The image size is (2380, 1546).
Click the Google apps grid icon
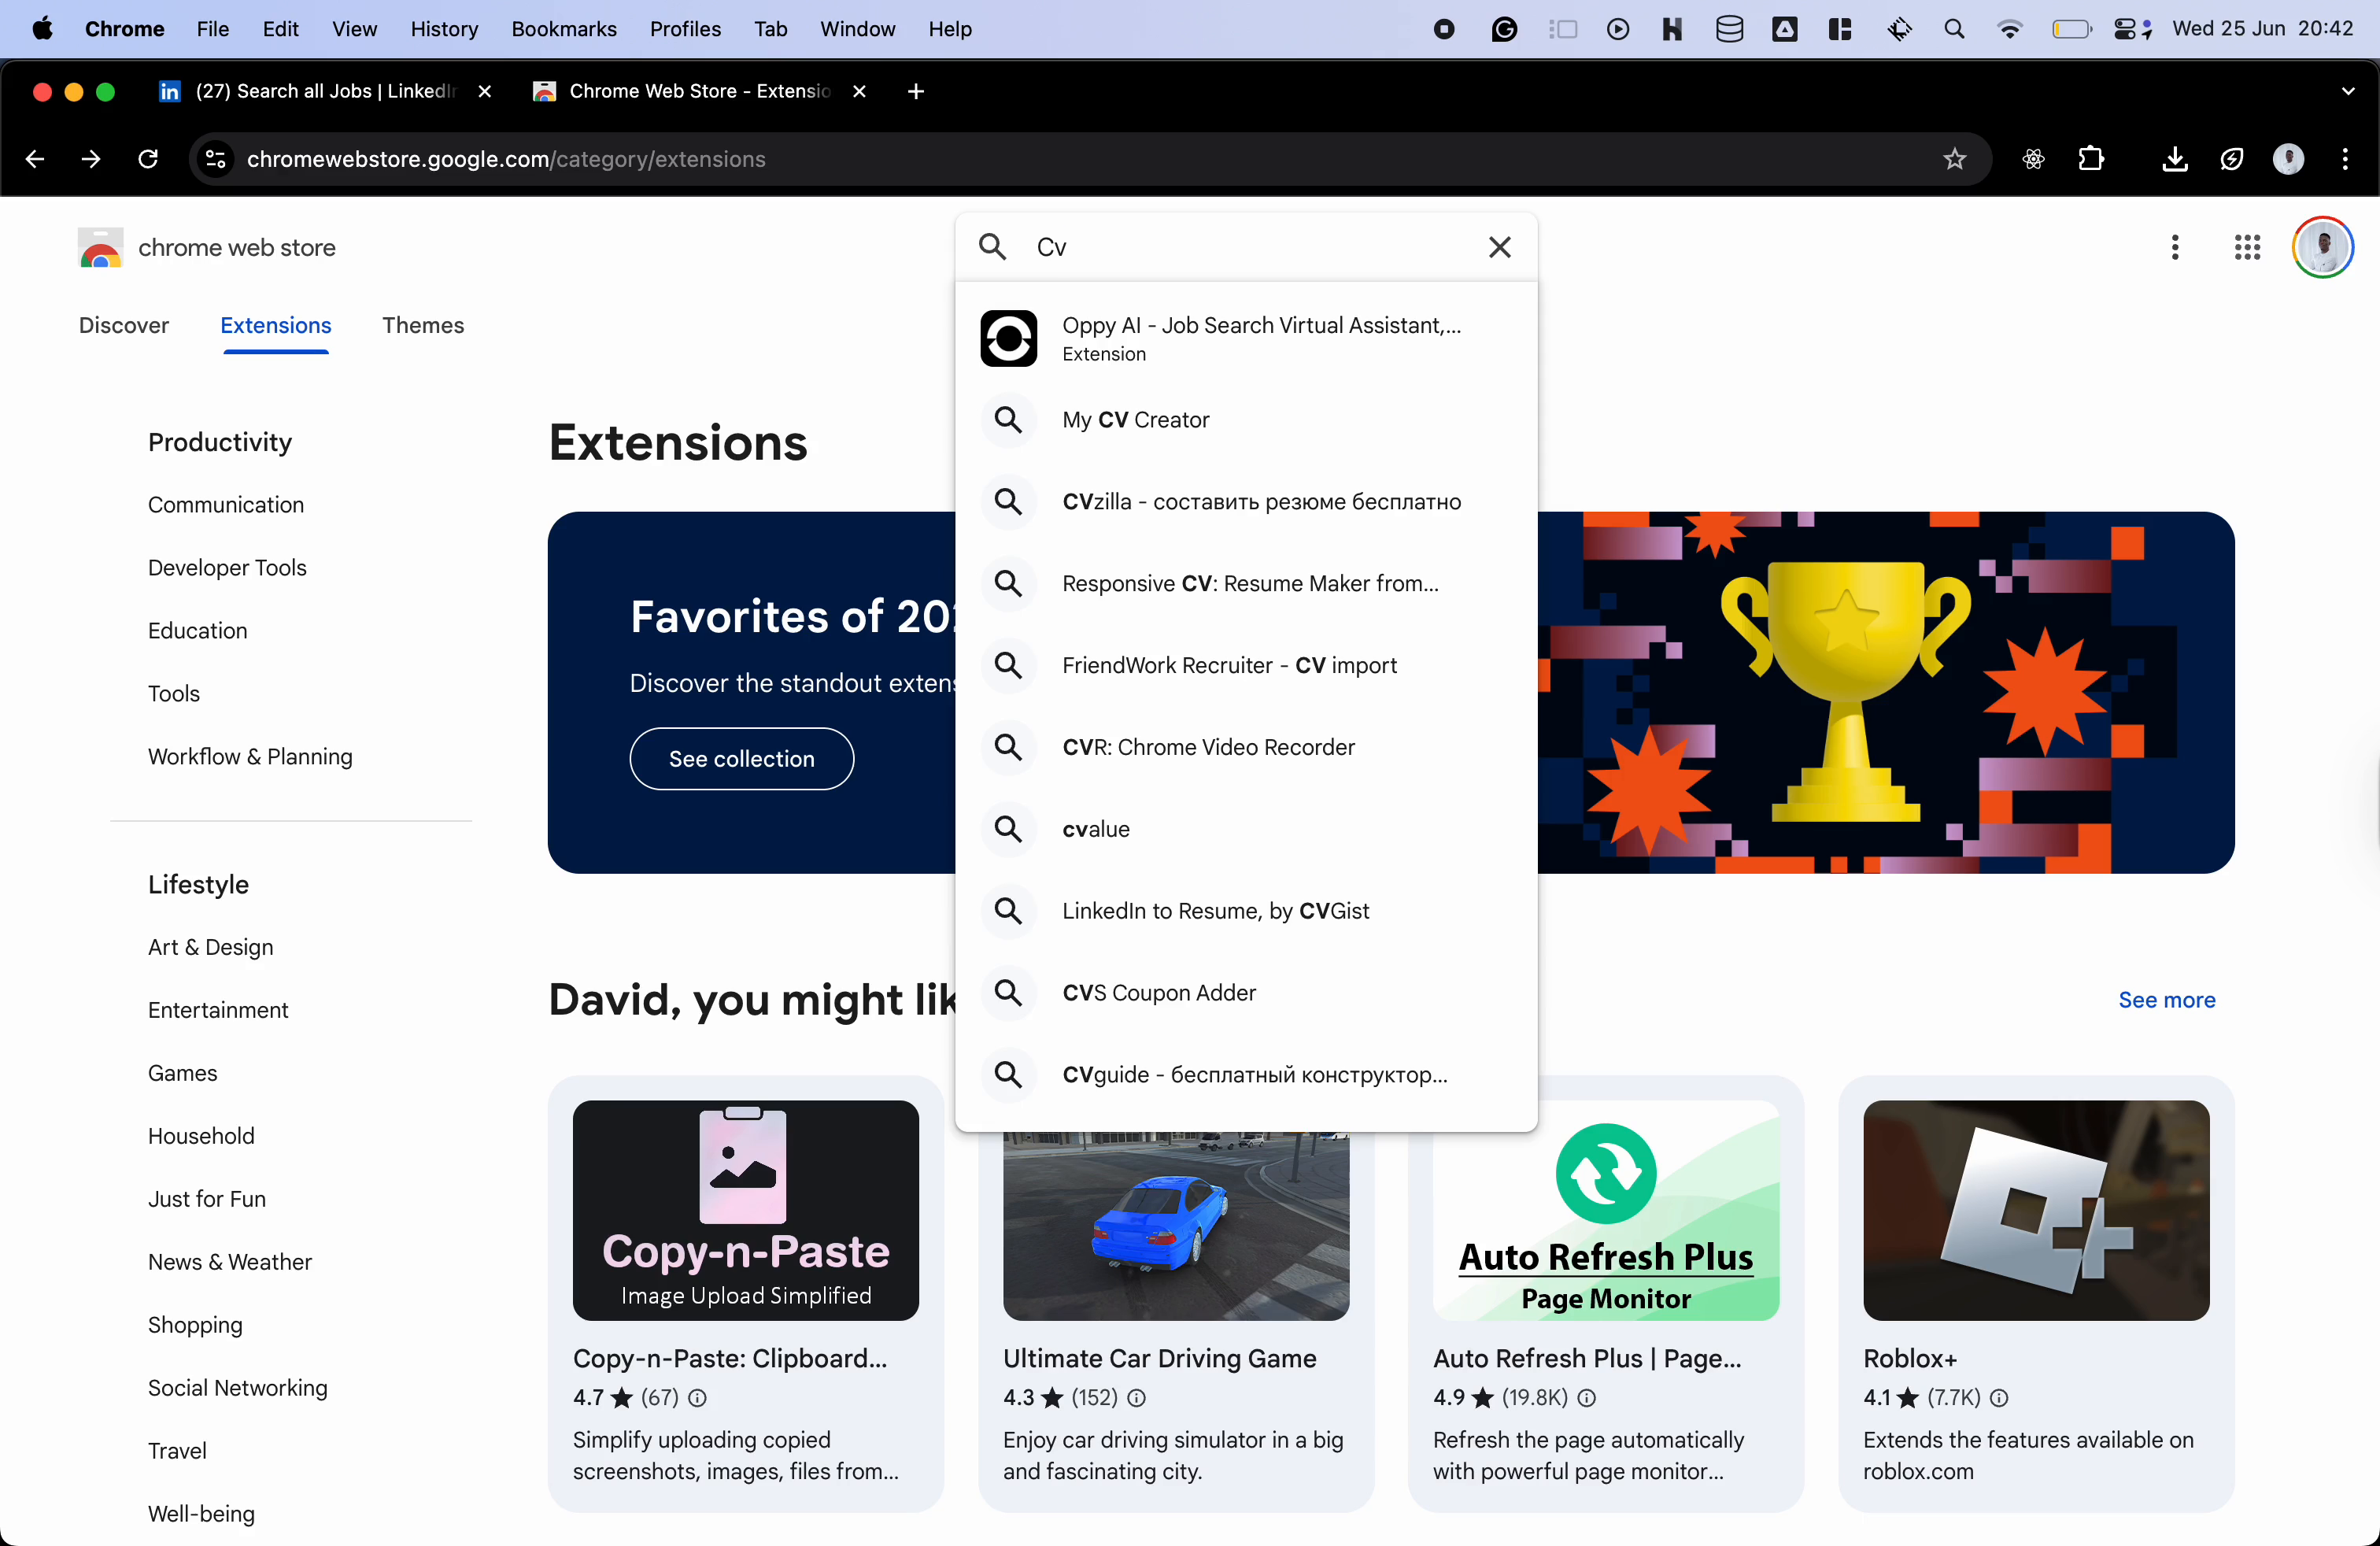tap(2247, 247)
